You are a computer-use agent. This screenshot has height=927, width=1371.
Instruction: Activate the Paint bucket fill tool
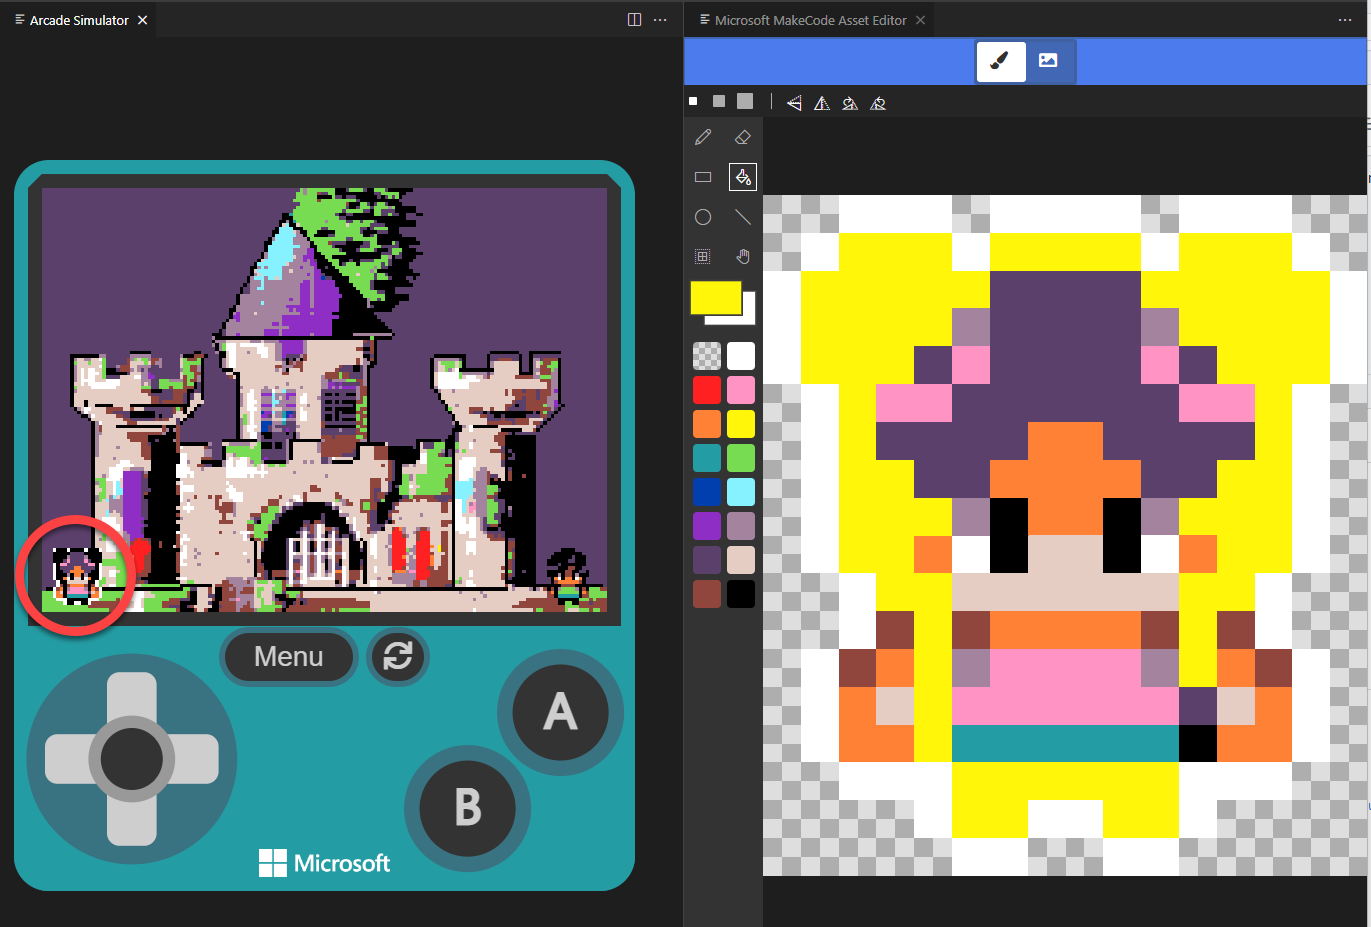(x=743, y=177)
